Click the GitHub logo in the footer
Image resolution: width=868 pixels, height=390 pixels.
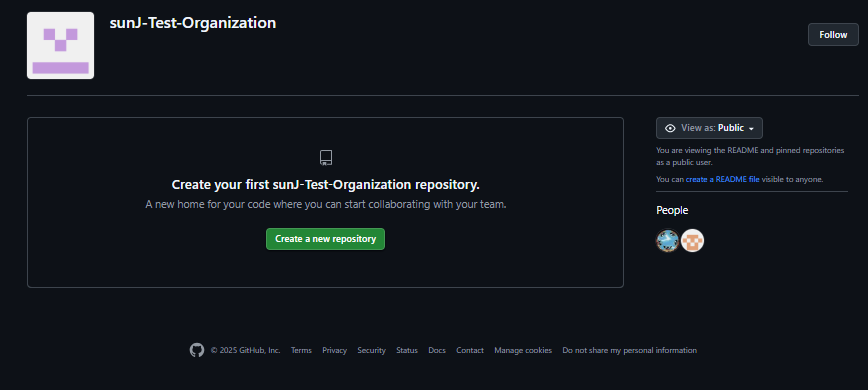click(x=197, y=350)
